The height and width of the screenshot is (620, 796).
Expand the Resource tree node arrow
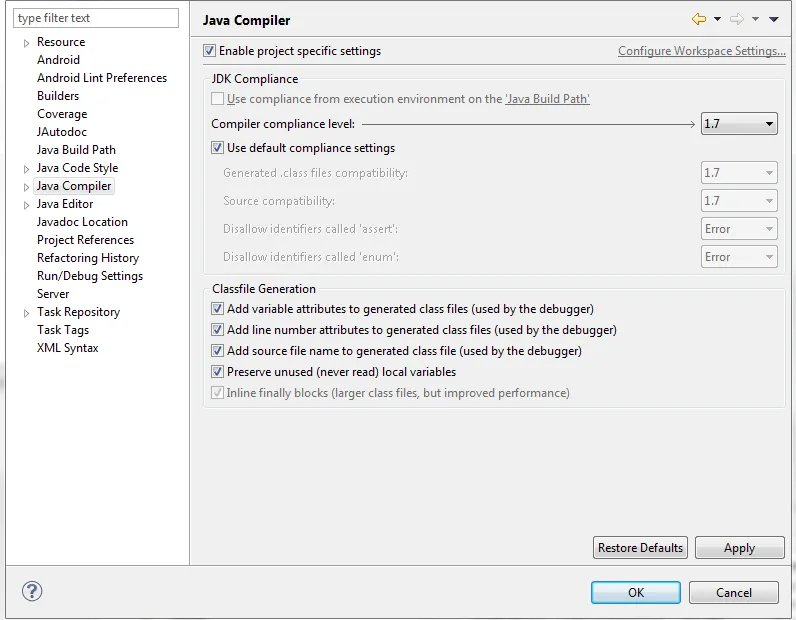tap(26, 43)
